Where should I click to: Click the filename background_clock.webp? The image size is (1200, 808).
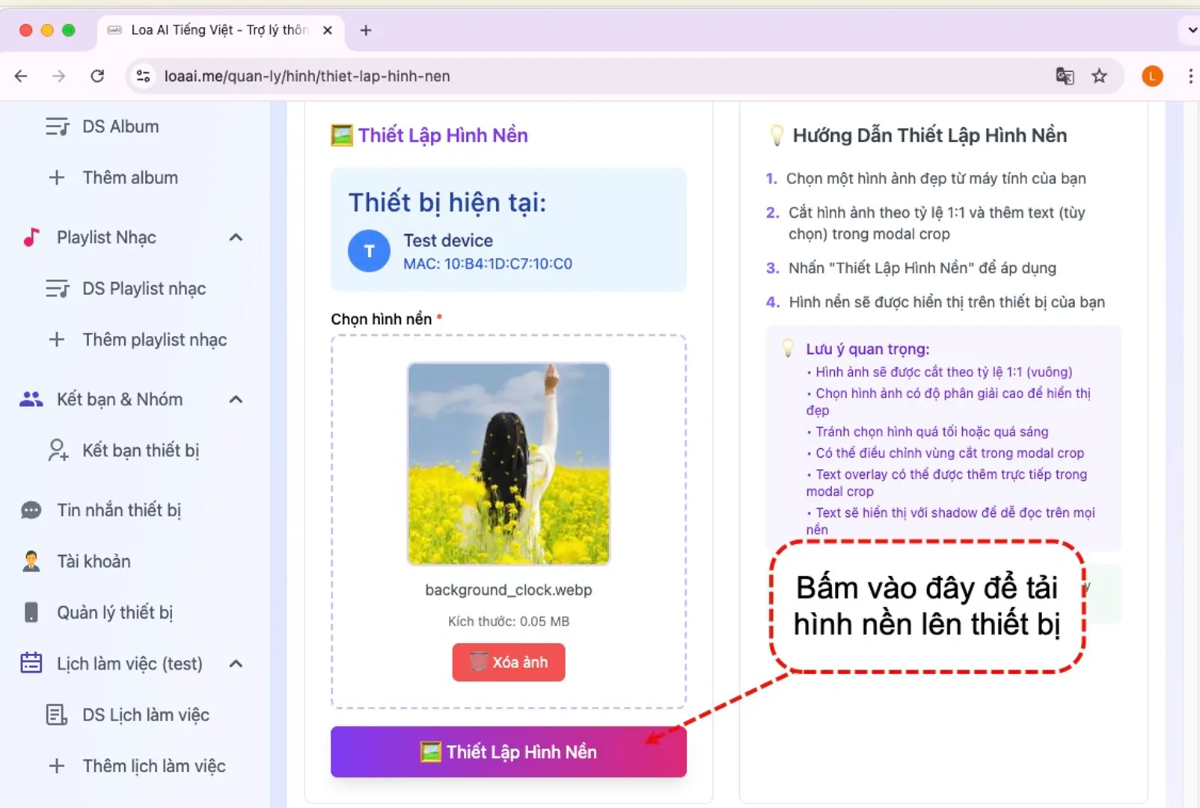pos(508,590)
